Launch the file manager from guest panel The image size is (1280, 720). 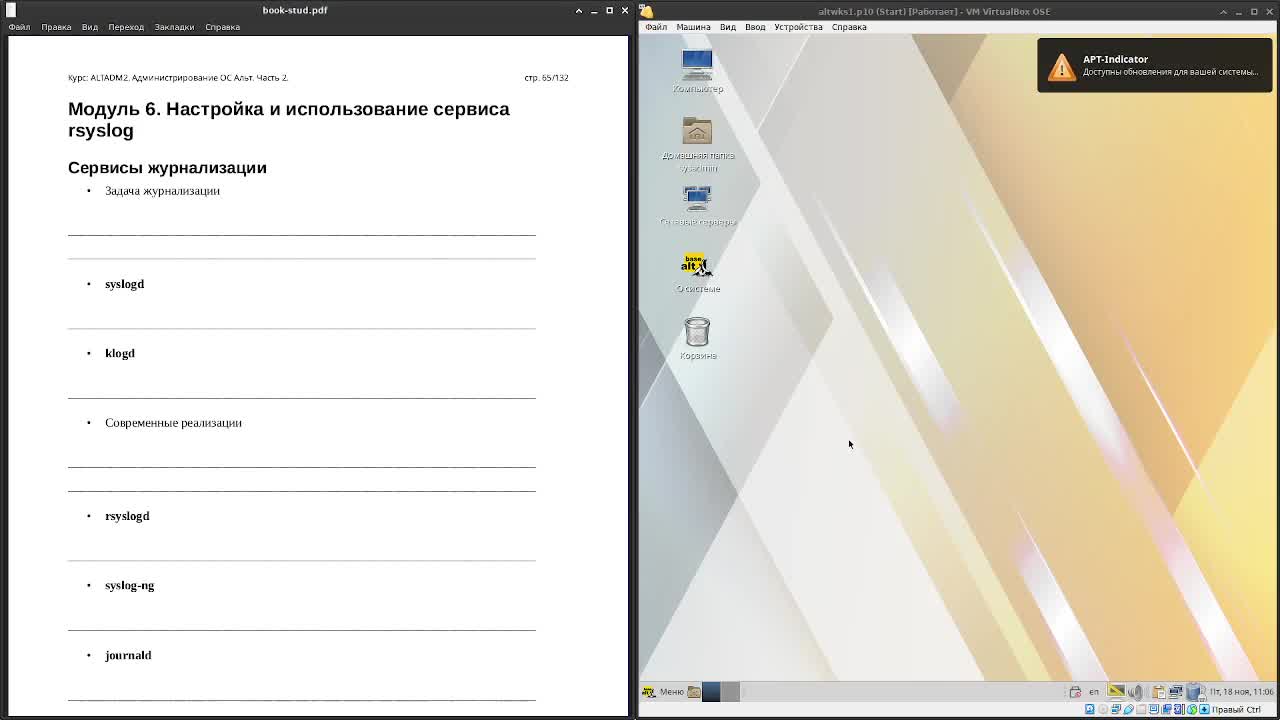[694, 692]
